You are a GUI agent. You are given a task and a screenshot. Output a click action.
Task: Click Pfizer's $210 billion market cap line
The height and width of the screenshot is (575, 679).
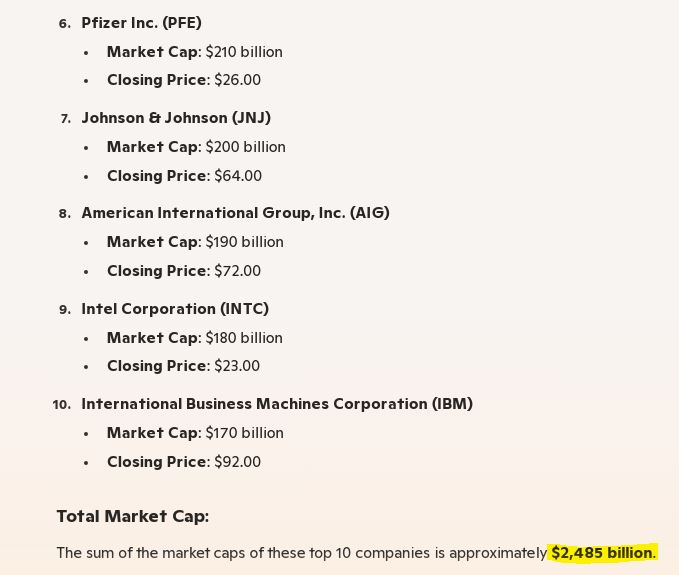pyautogui.click(x=194, y=52)
